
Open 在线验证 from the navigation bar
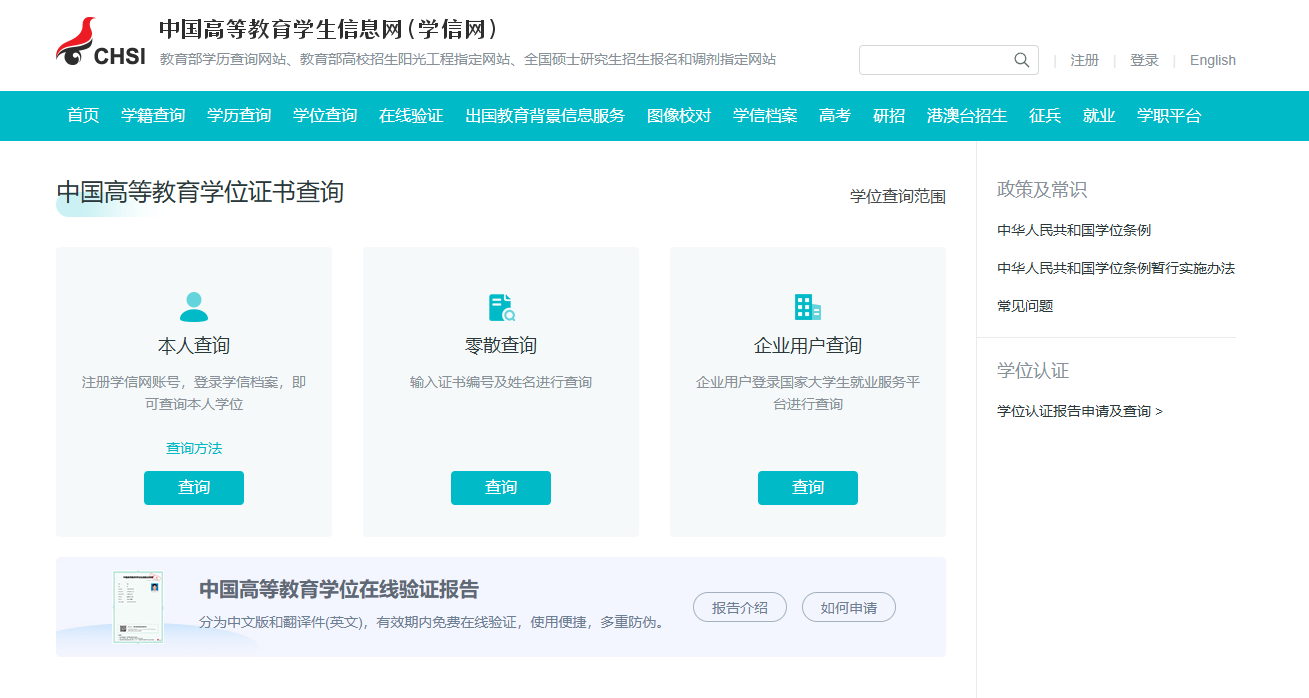[413, 115]
